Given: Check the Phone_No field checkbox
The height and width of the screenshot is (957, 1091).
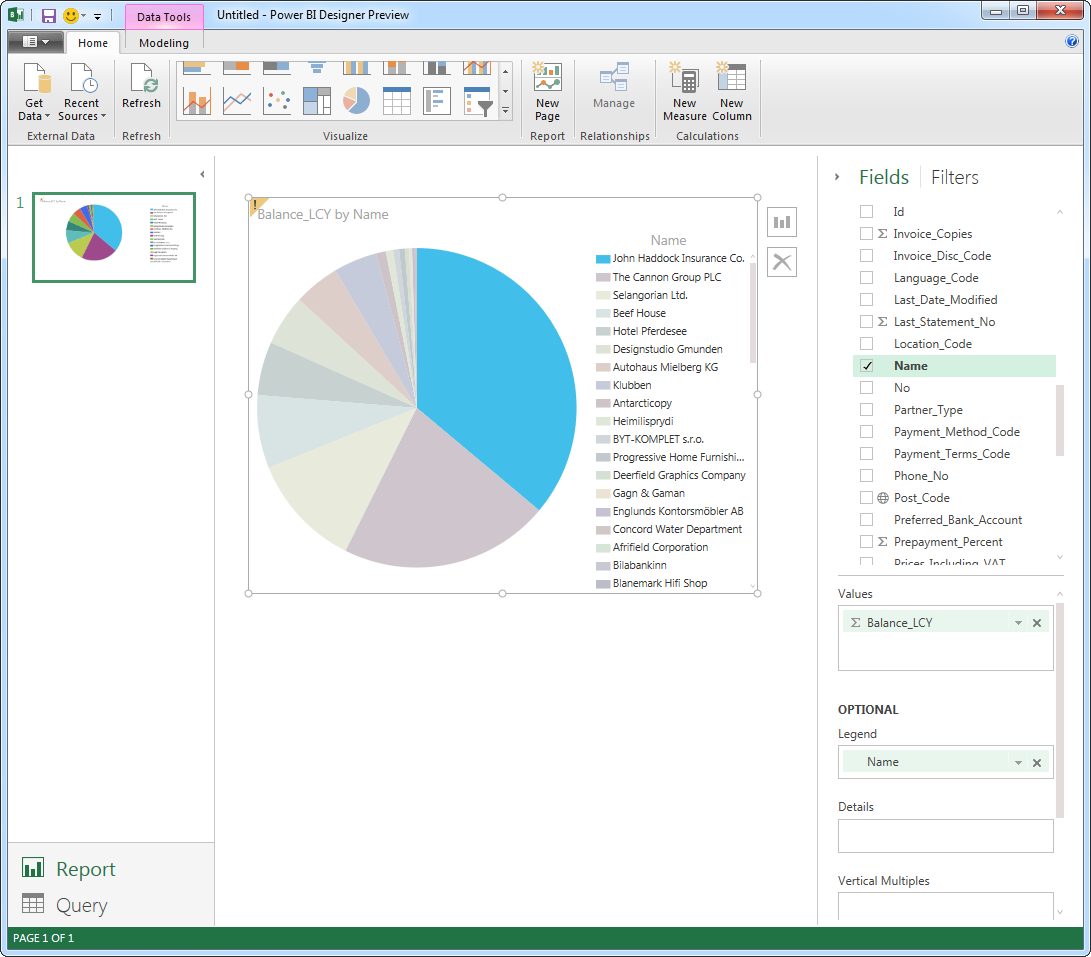Looking at the screenshot, I should click(x=867, y=476).
